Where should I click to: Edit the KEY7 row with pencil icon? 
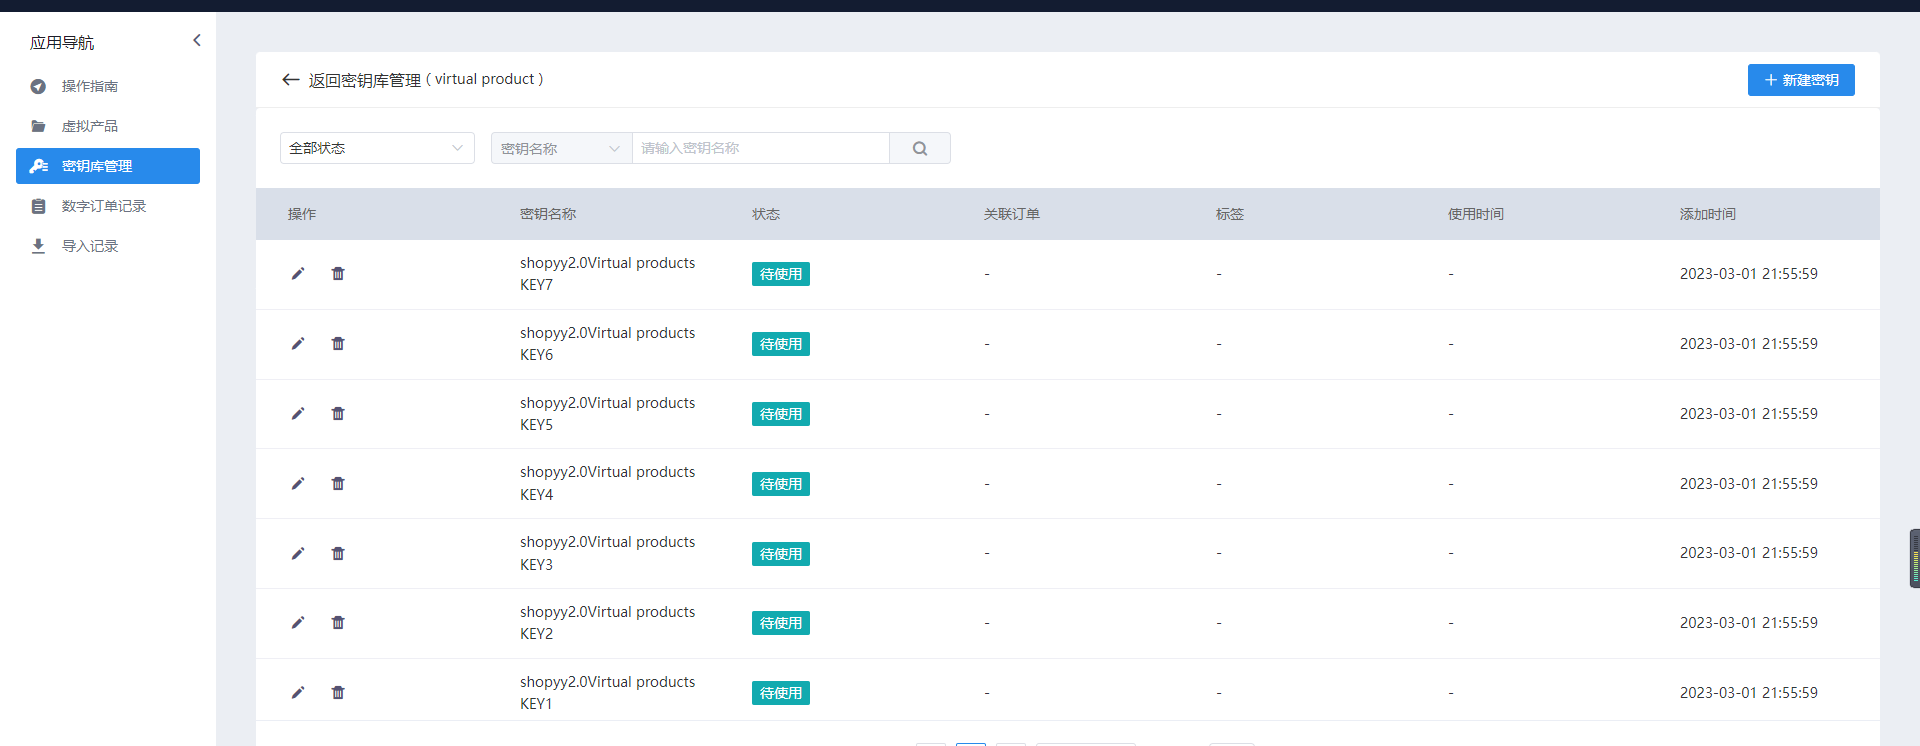point(298,274)
